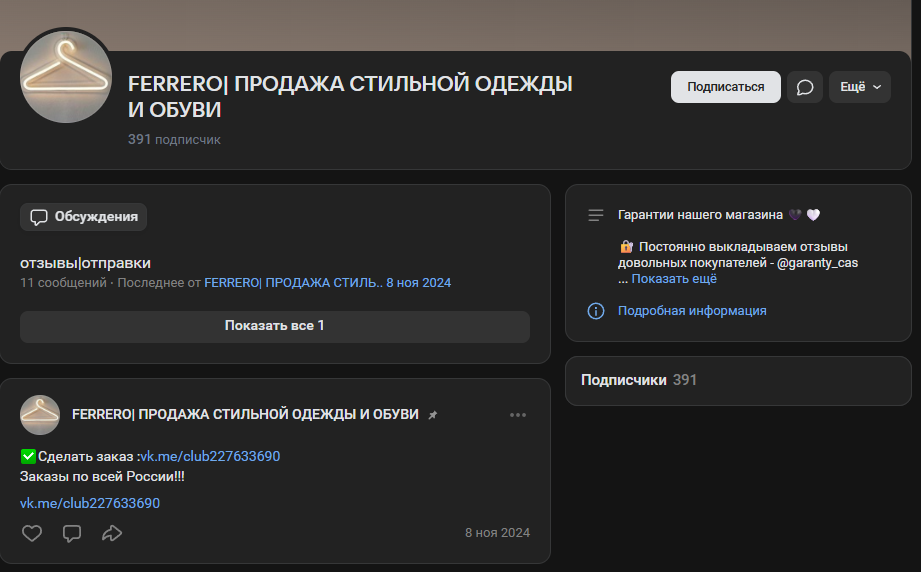Expand description with Показать ещё
The image size is (921, 572).
coord(674,279)
